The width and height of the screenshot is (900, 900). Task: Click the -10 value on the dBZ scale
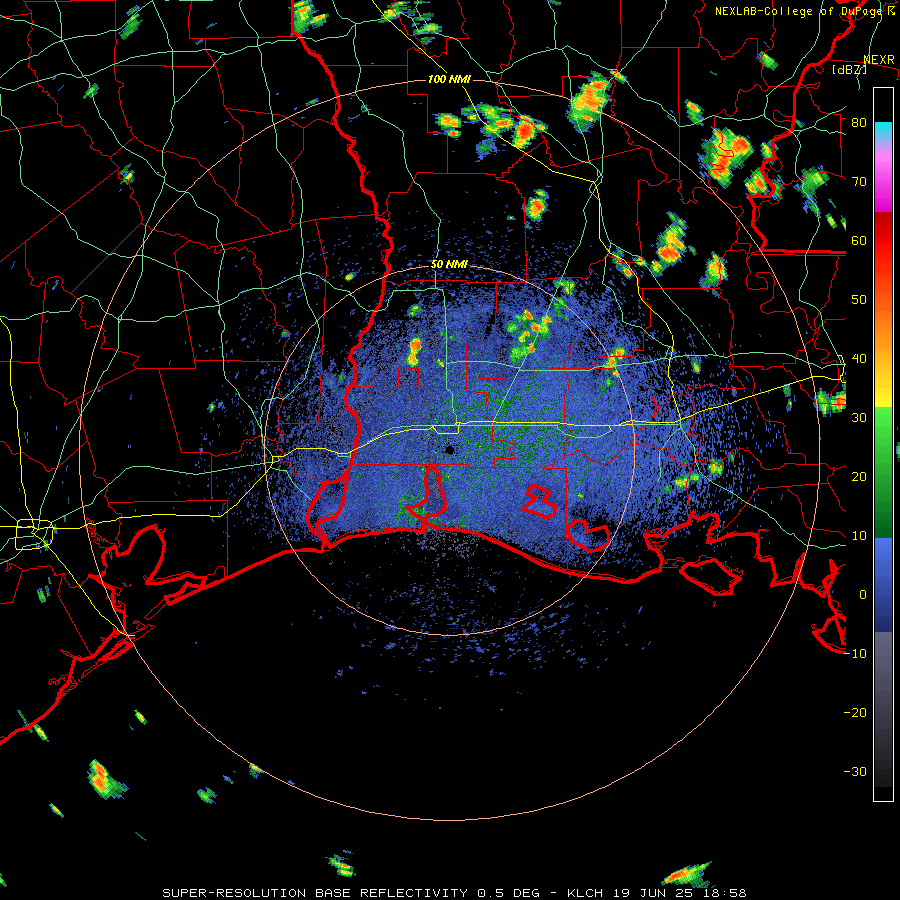[x=855, y=654]
